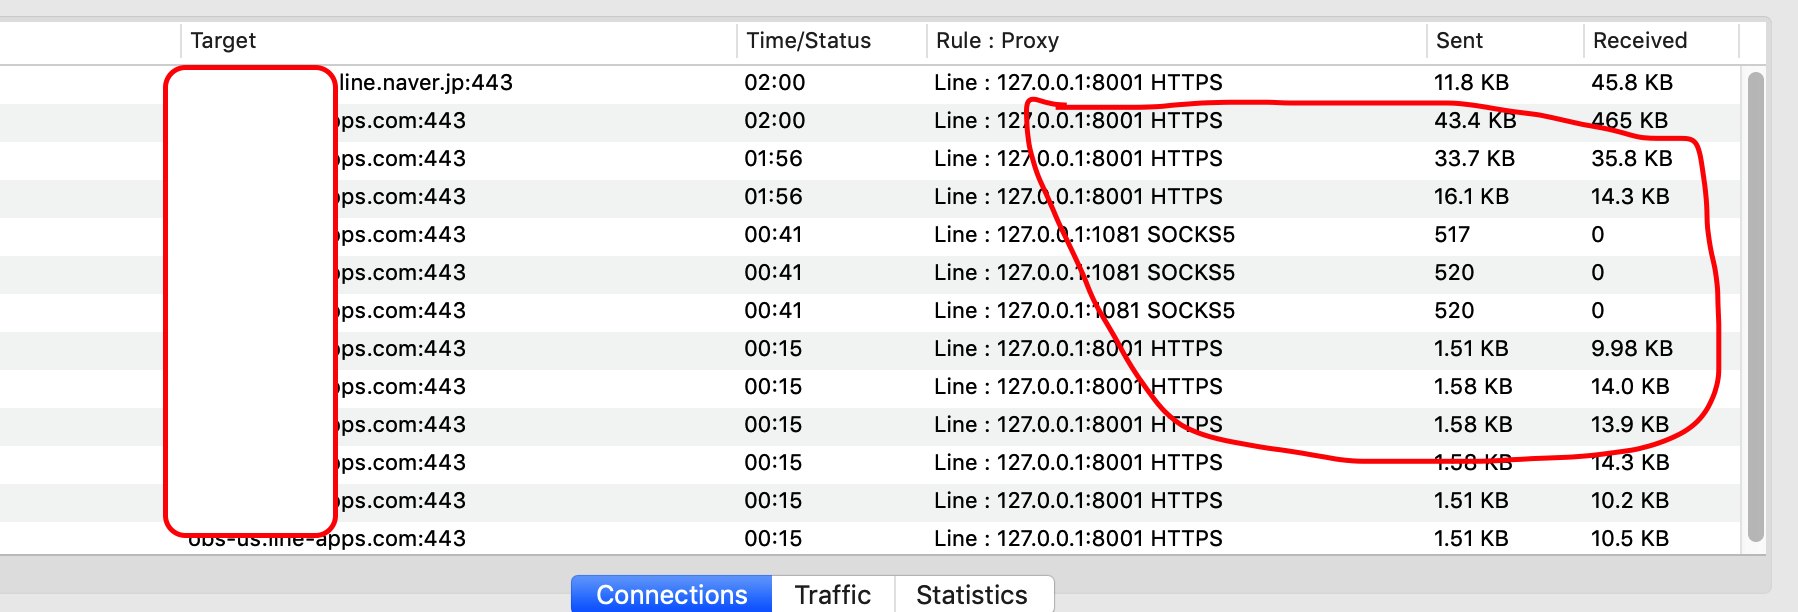Click the 01:56 time in the 33.7 KB row
Viewport: 1798px width, 612px height.
[773, 159]
